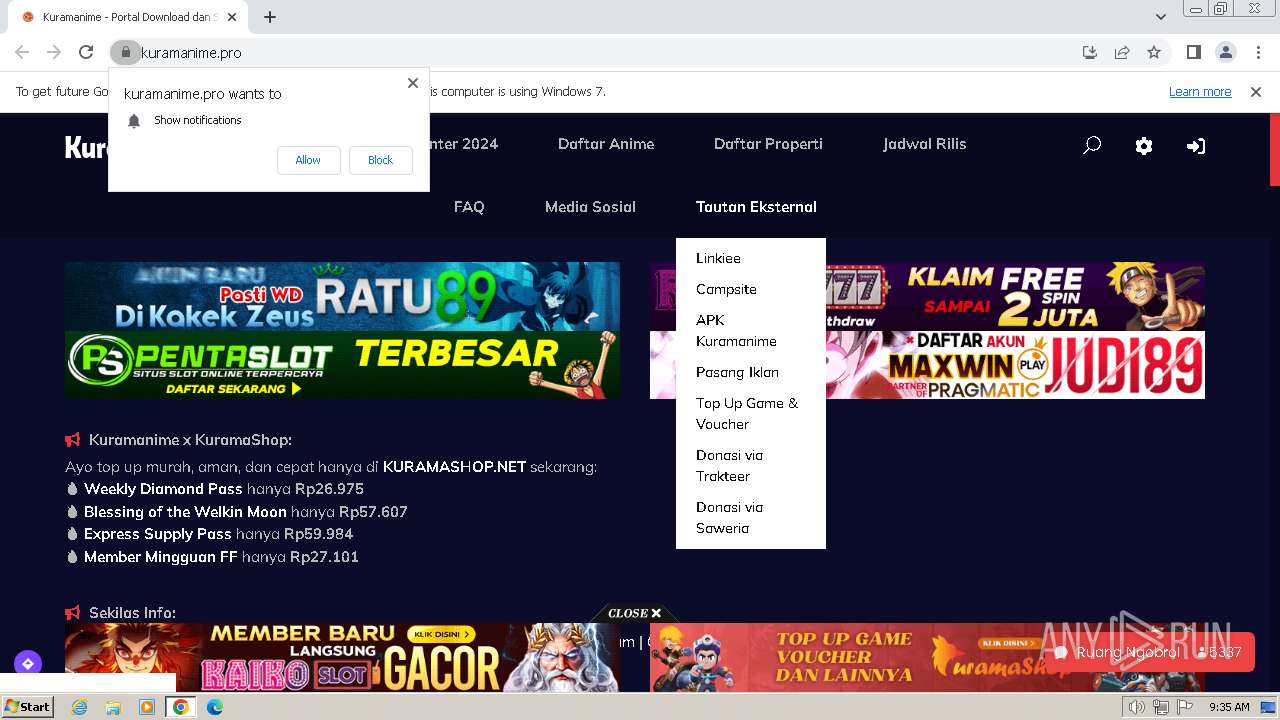The height and width of the screenshot is (720, 1280).
Task: Open media player taskbar icon
Action: click(147, 707)
